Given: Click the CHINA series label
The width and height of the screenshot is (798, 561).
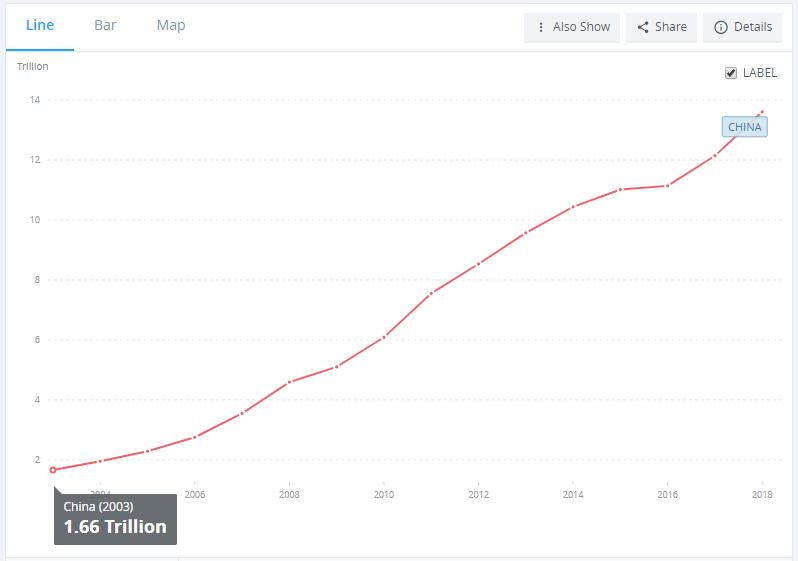Looking at the screenshot, I should tap(744, 127).
